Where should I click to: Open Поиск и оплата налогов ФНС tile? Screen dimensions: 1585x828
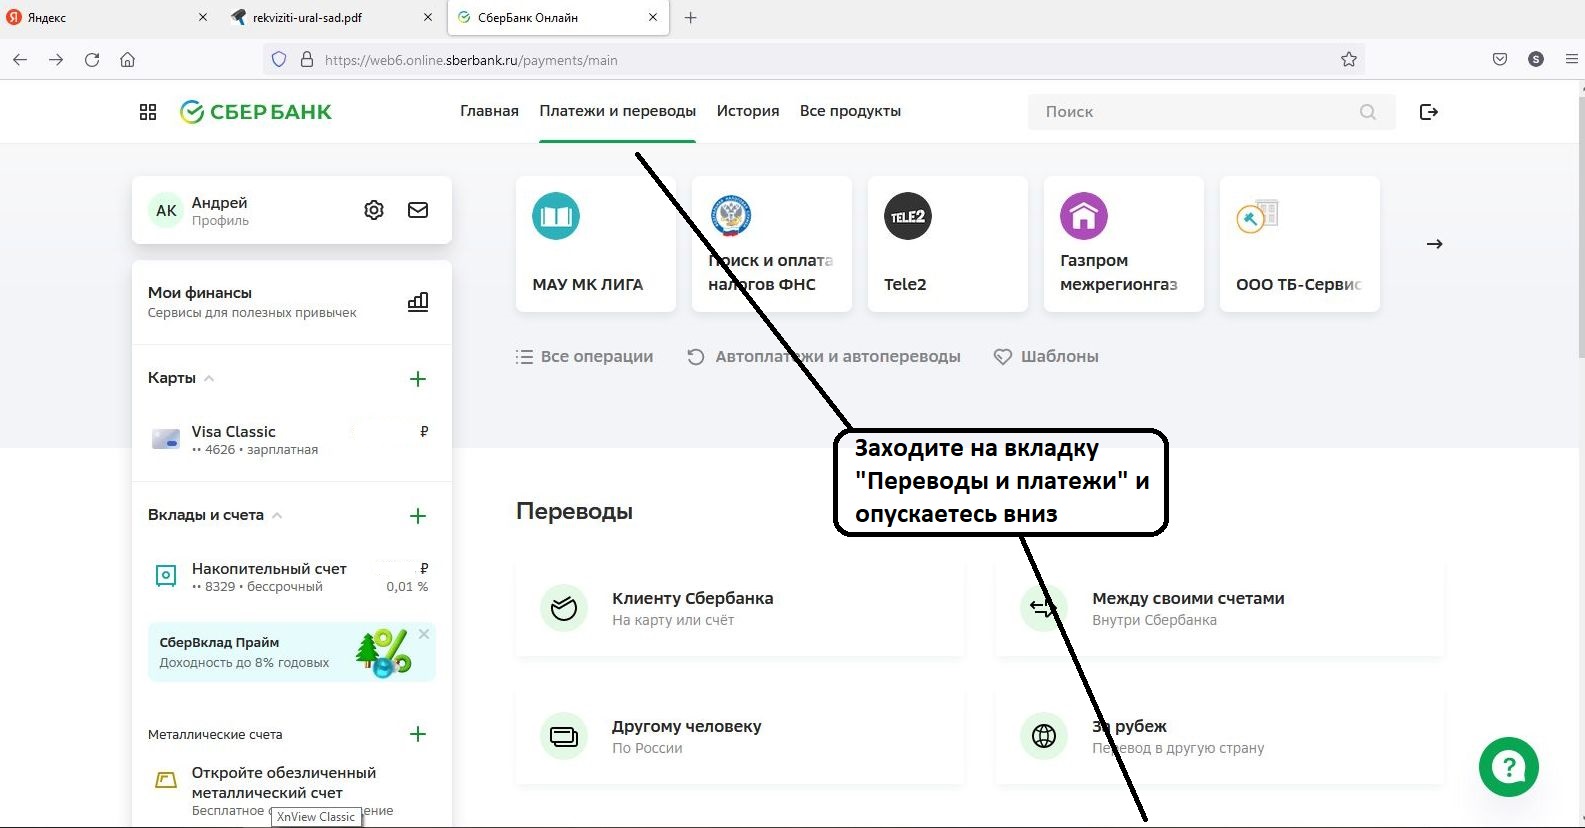[772, 244]
